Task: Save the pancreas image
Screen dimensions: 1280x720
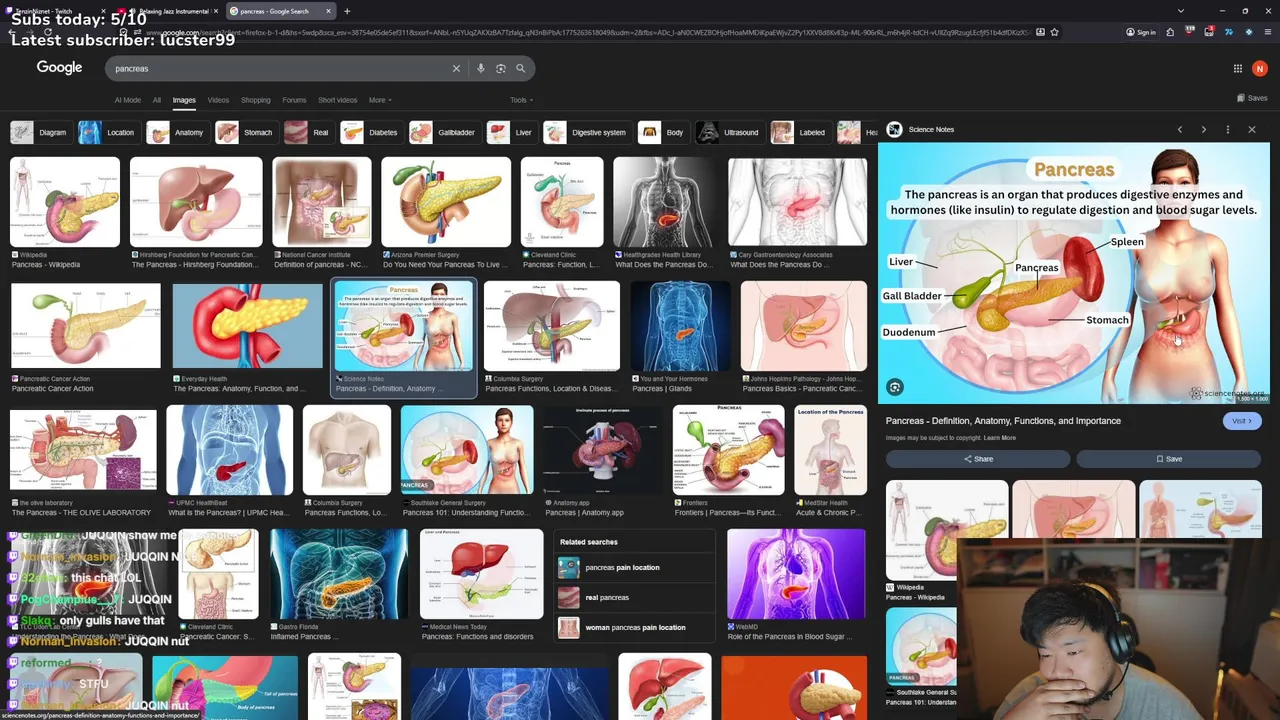Action: pos(1169,459)
